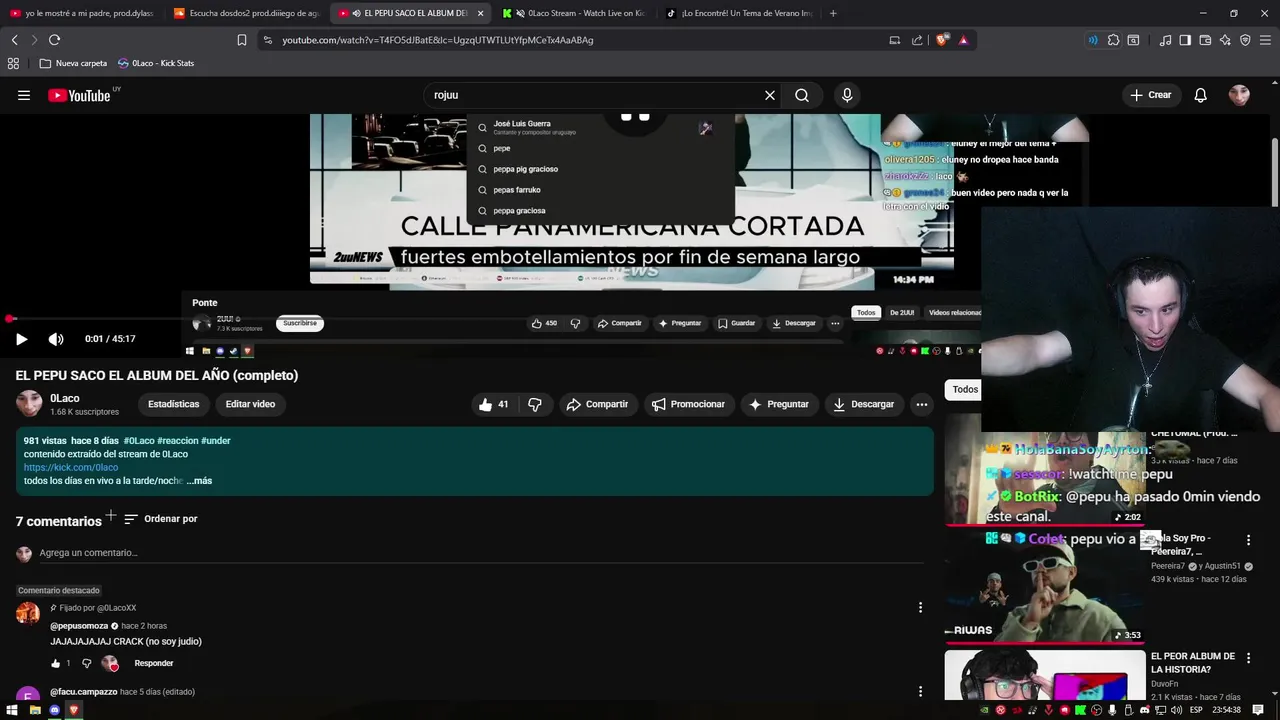Viewport: 1280px width, 720px height.
Task: Open the Ordenar por sort menu
Action: click(161, 519)
